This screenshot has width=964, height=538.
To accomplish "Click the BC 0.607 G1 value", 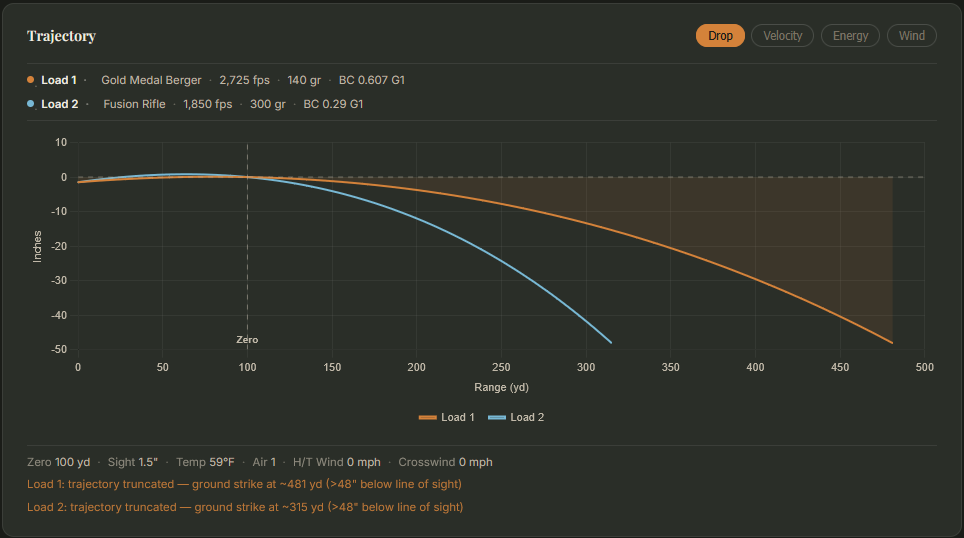I will 372,81.
